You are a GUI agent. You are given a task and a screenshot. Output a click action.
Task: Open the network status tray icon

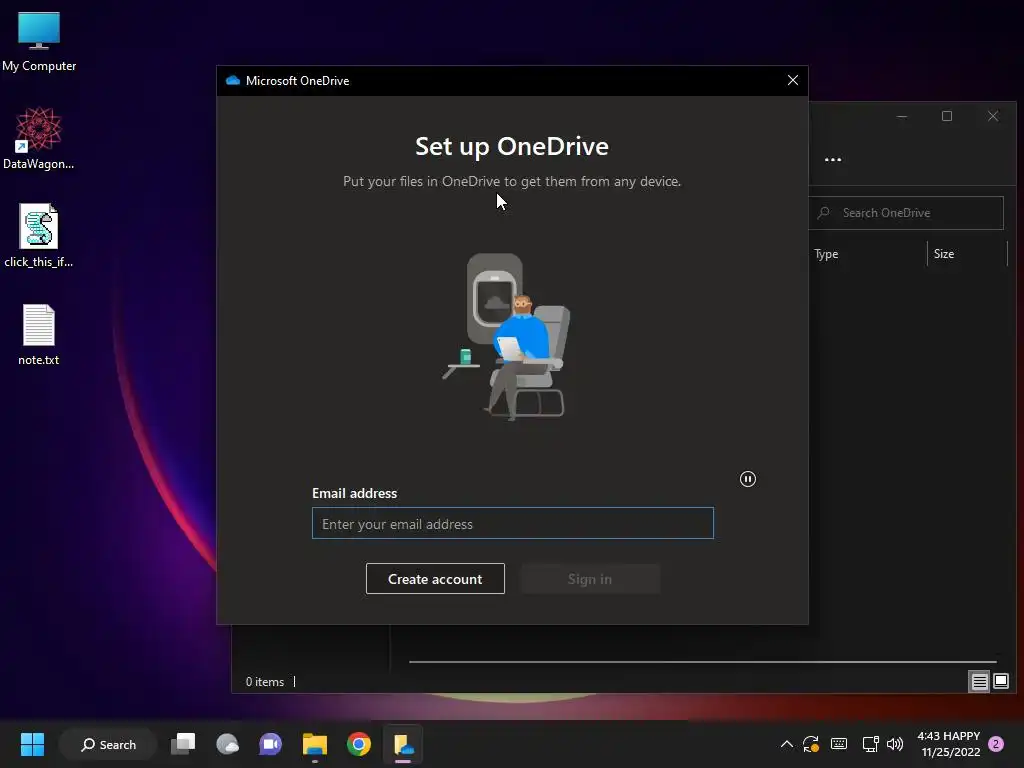click(x=870, y=744)
